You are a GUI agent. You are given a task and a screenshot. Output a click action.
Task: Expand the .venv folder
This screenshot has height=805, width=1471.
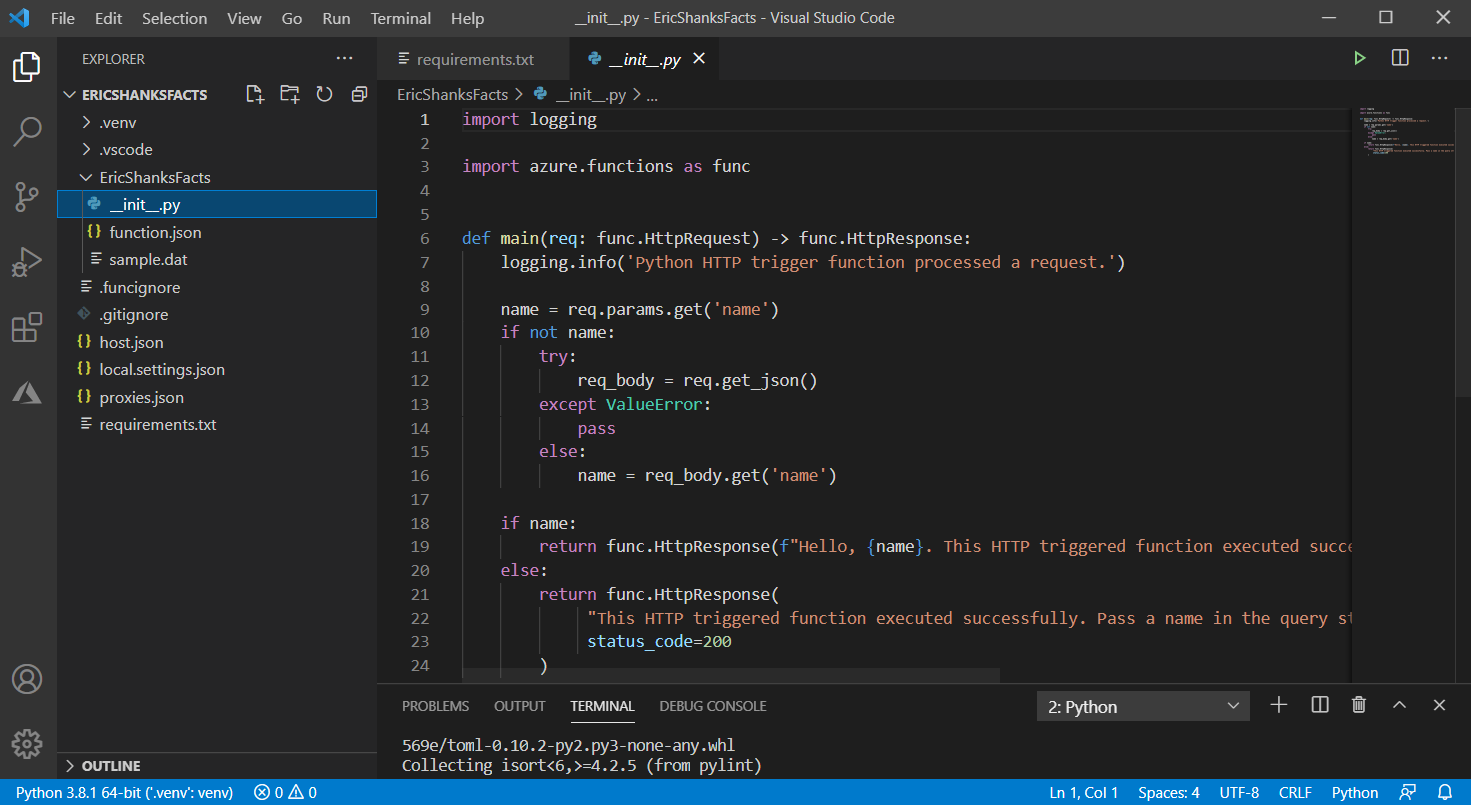point(117,122)
